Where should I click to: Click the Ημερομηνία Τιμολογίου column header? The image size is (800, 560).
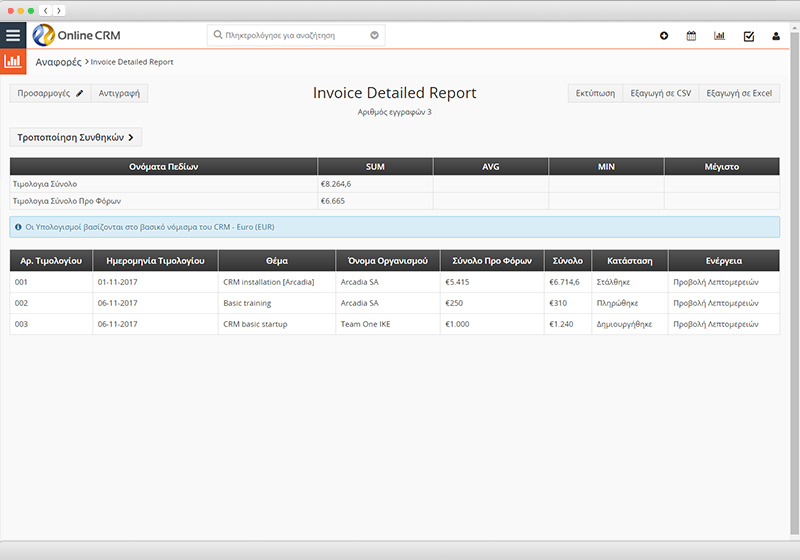pos(155,261)
